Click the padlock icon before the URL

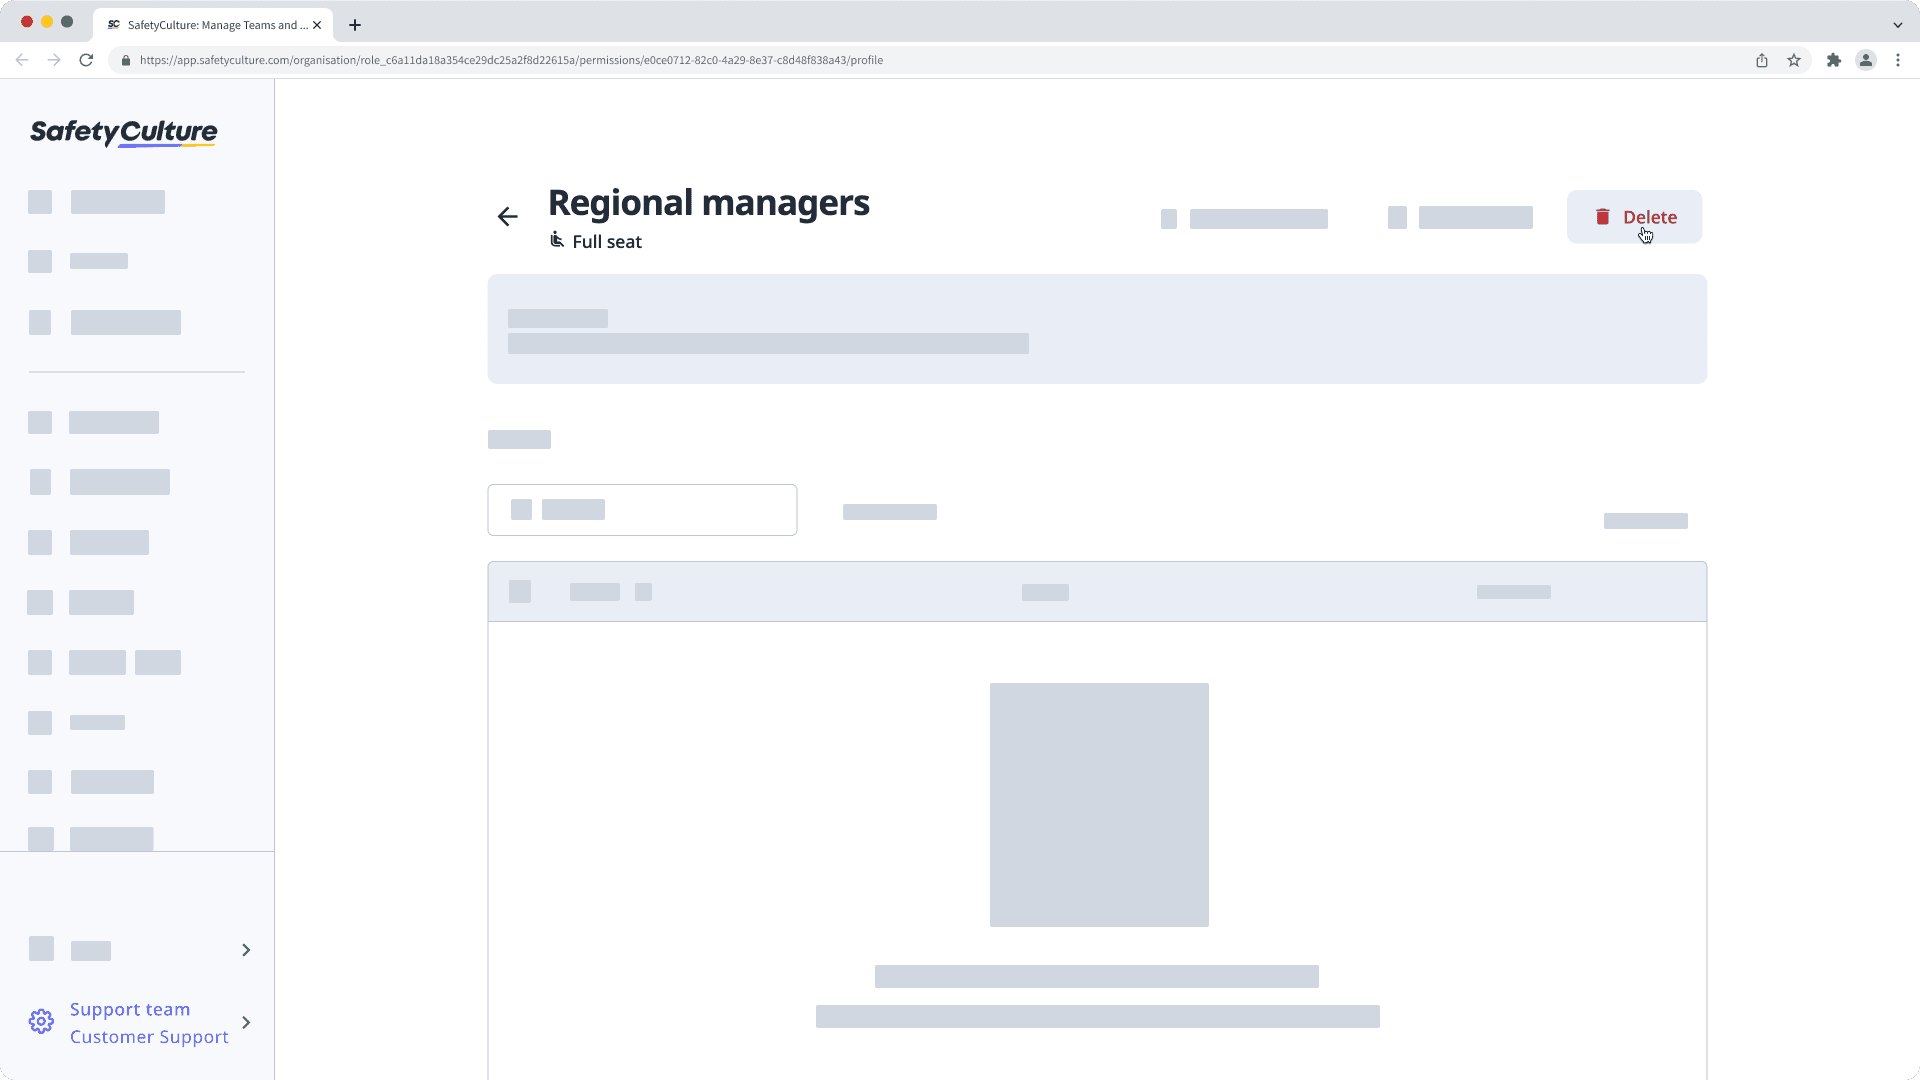point(125,60)
